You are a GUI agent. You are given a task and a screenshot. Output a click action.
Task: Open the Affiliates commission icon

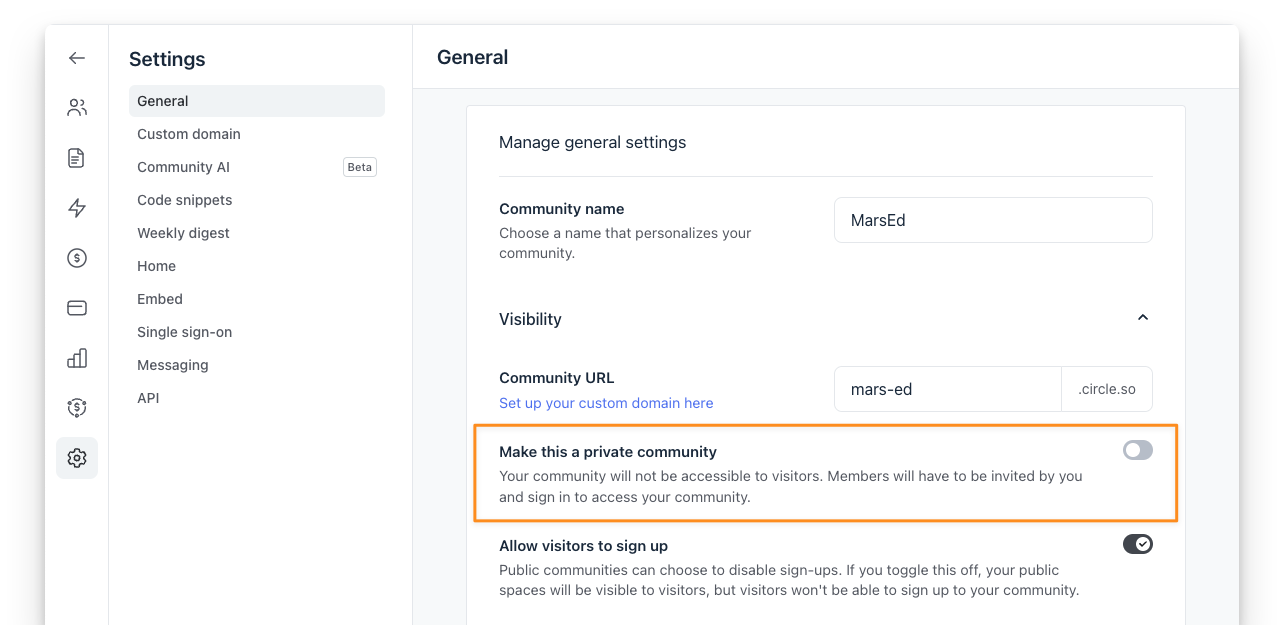click(x=76, y=407)
